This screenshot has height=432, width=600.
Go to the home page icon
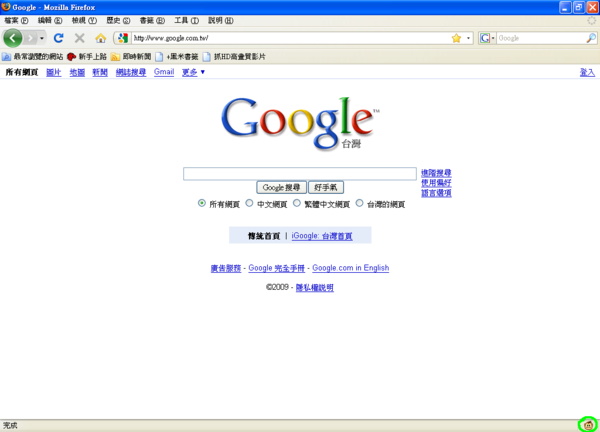100,38
